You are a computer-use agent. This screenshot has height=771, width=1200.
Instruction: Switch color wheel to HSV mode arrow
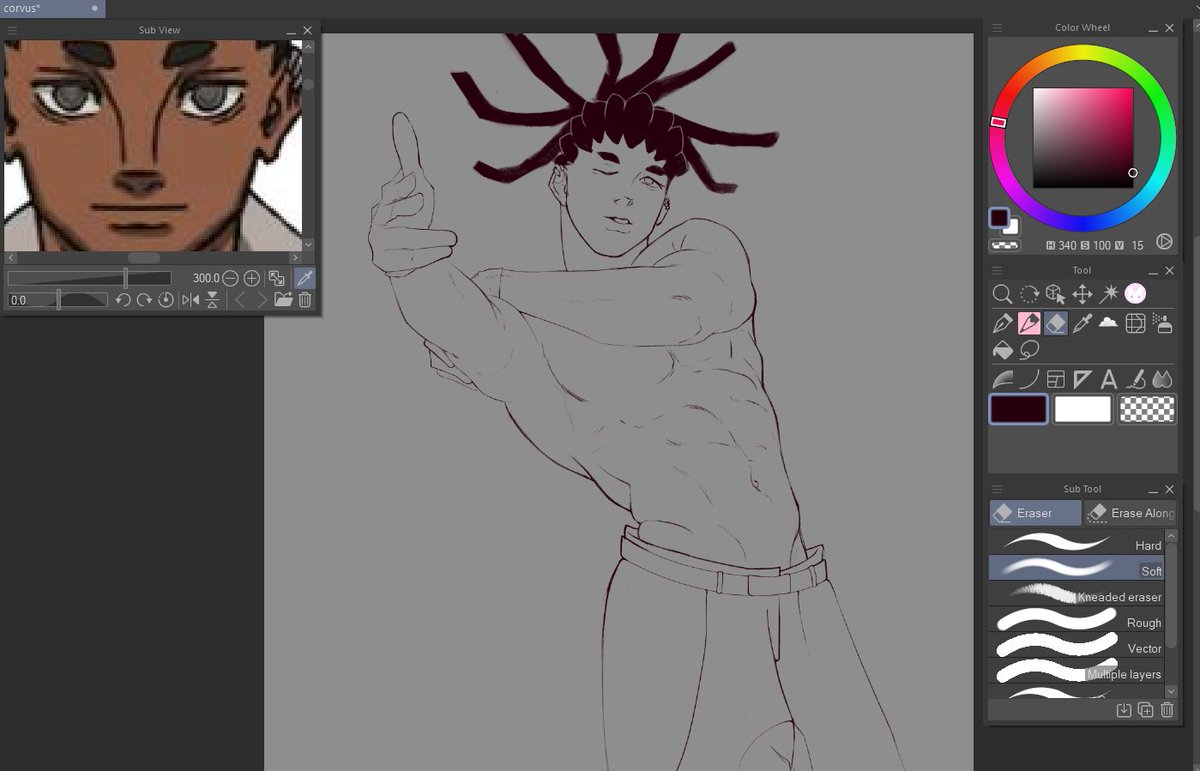click(1164, 242)
